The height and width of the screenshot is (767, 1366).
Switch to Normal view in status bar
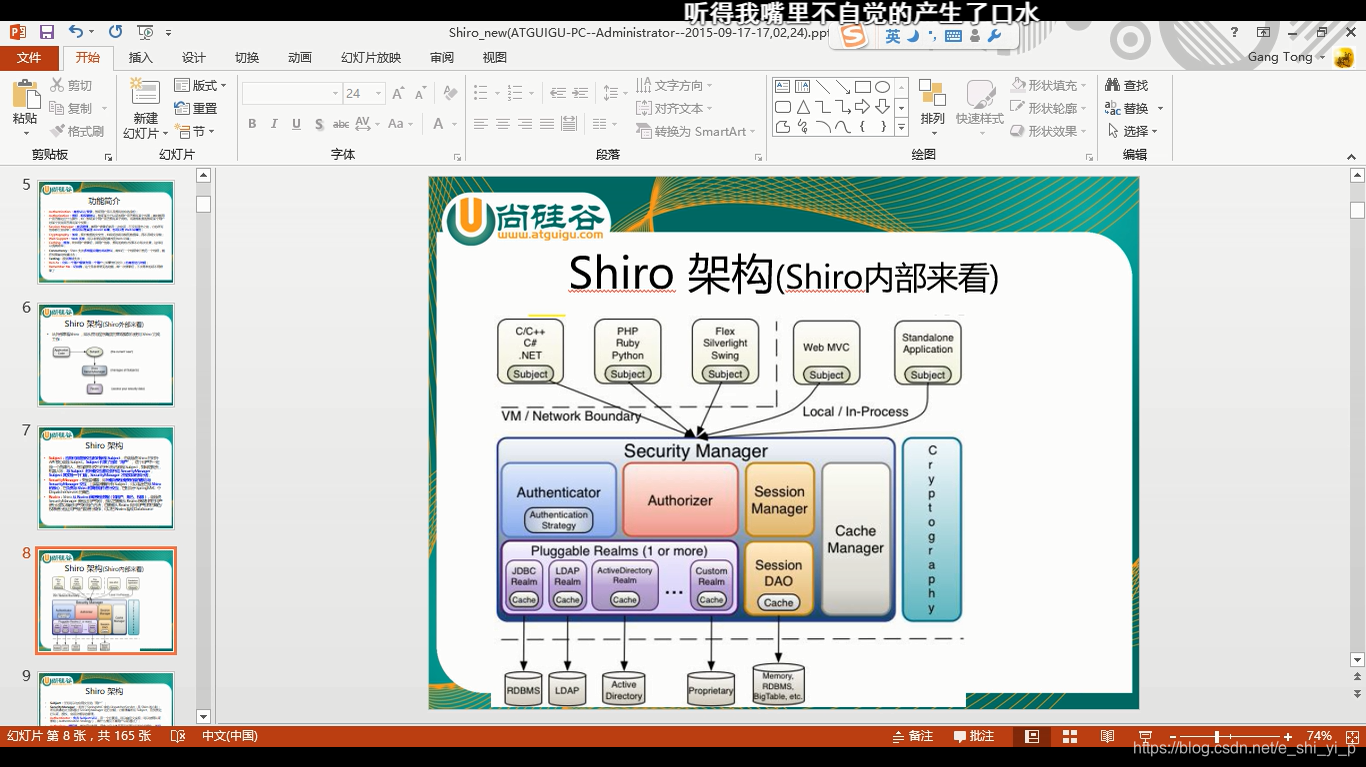coord(1032,736)
